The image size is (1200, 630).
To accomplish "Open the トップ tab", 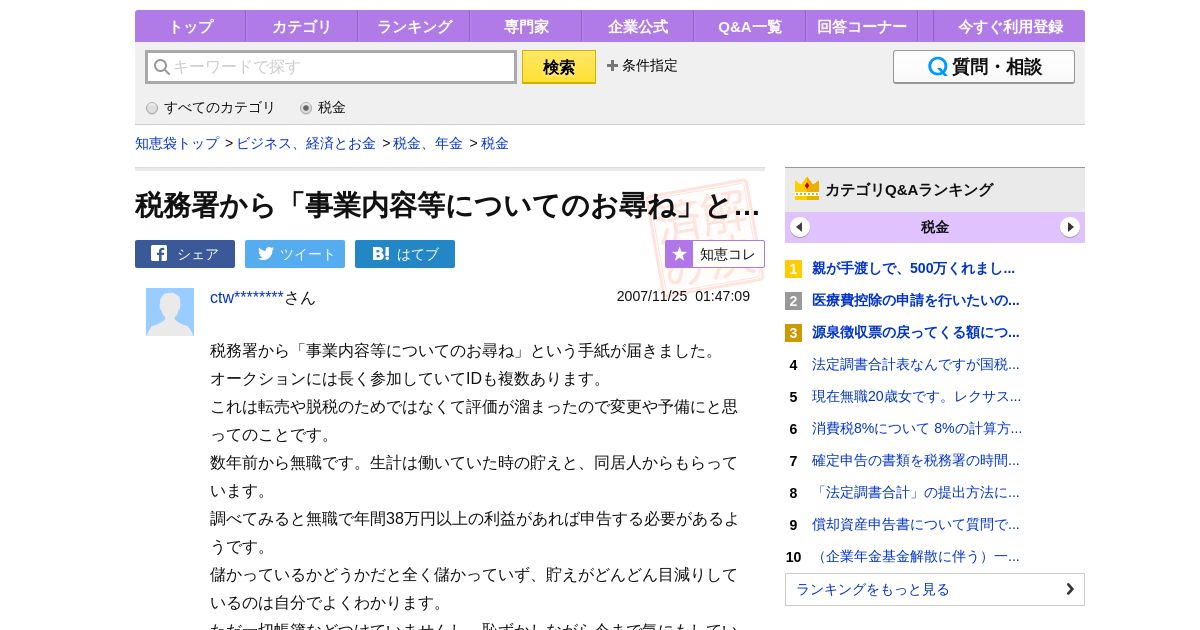I will 190,27.
